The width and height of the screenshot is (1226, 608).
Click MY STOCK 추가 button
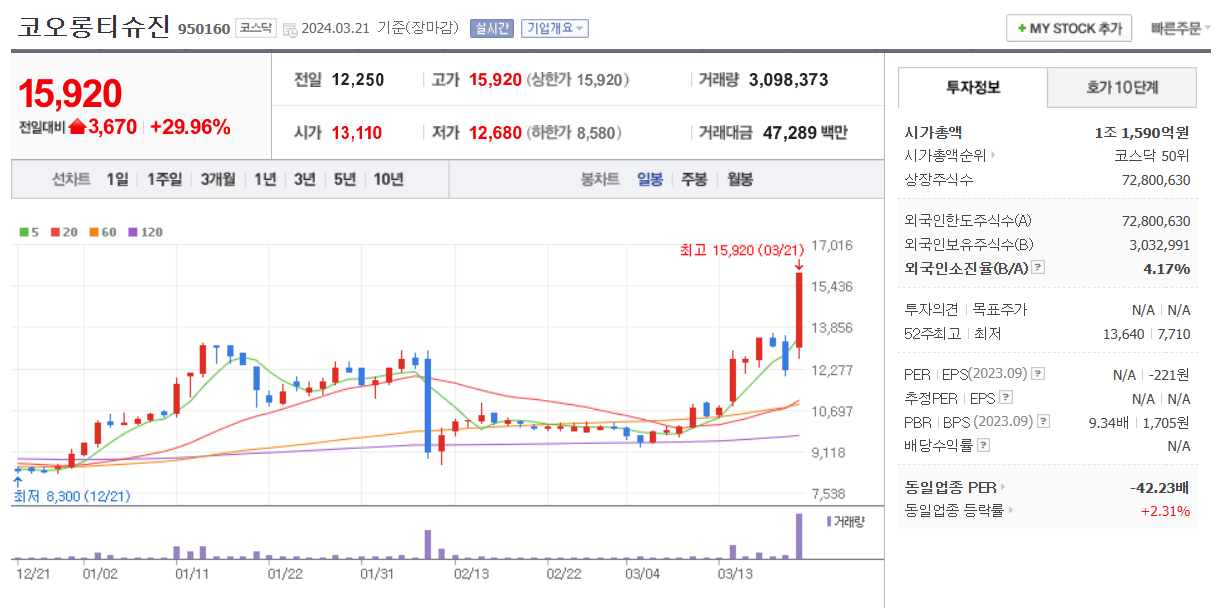tap(1069, 28)
